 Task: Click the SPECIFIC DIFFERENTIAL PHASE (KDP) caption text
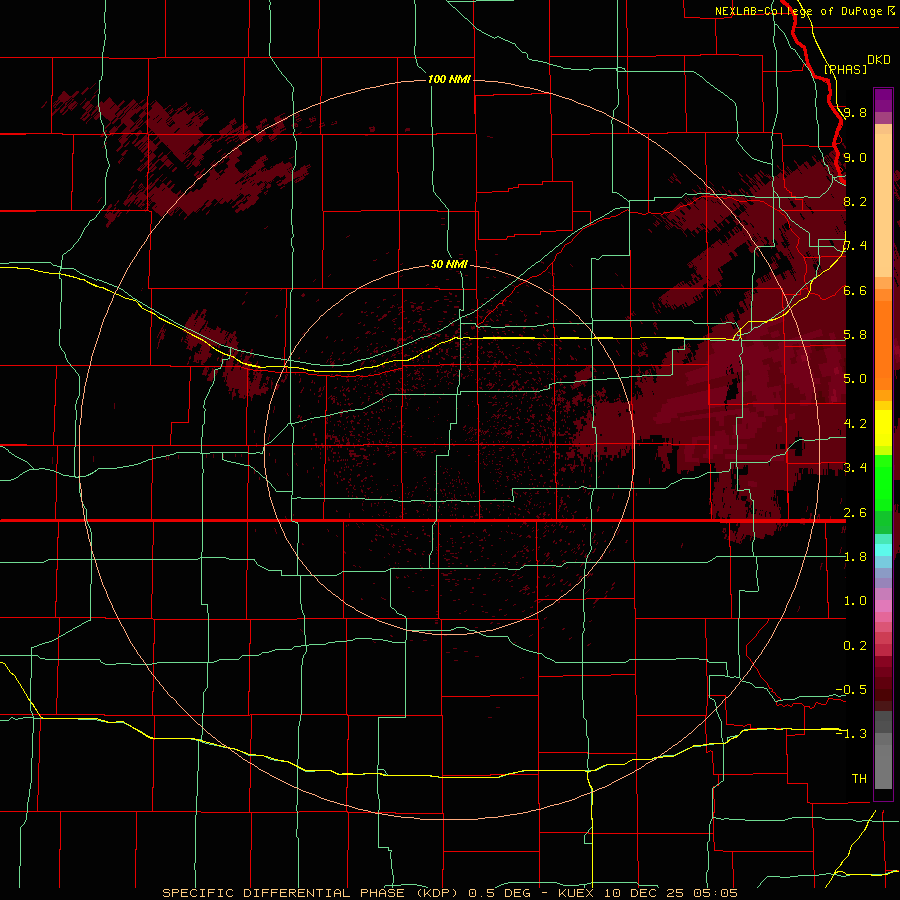310,893
